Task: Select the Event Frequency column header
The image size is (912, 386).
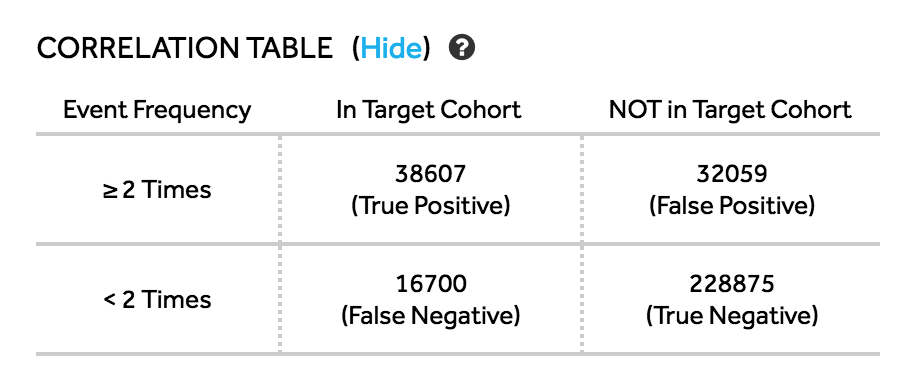Action: point(157,109)
